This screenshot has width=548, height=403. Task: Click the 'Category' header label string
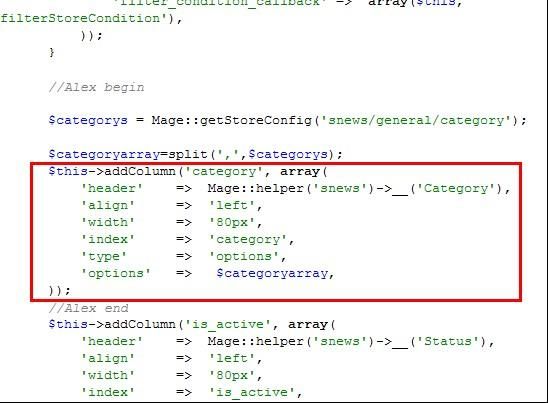coord(456,188)
